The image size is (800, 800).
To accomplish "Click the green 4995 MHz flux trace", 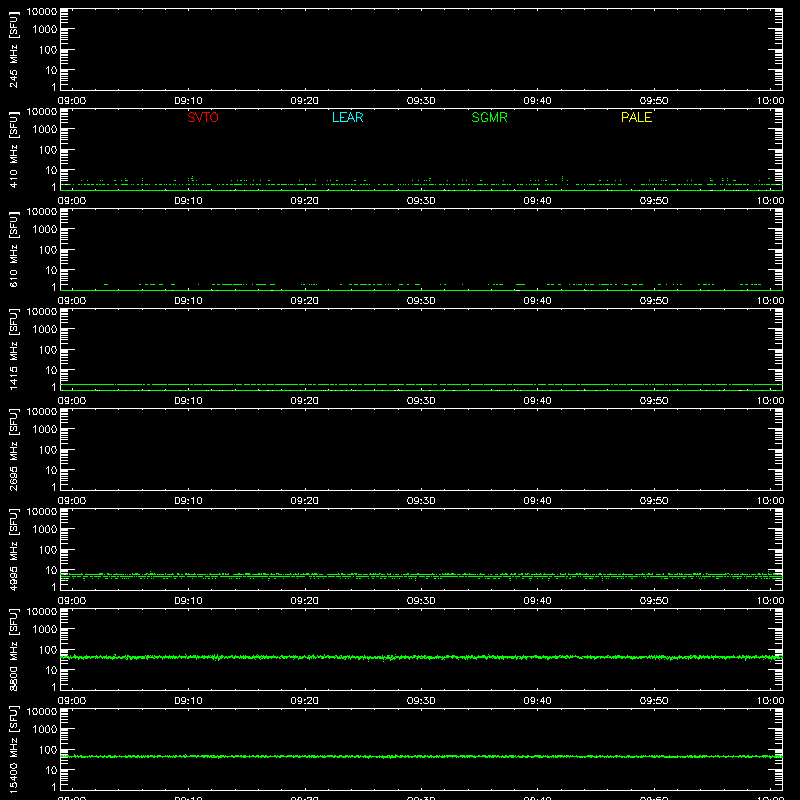I will click(x=421, y=576).
